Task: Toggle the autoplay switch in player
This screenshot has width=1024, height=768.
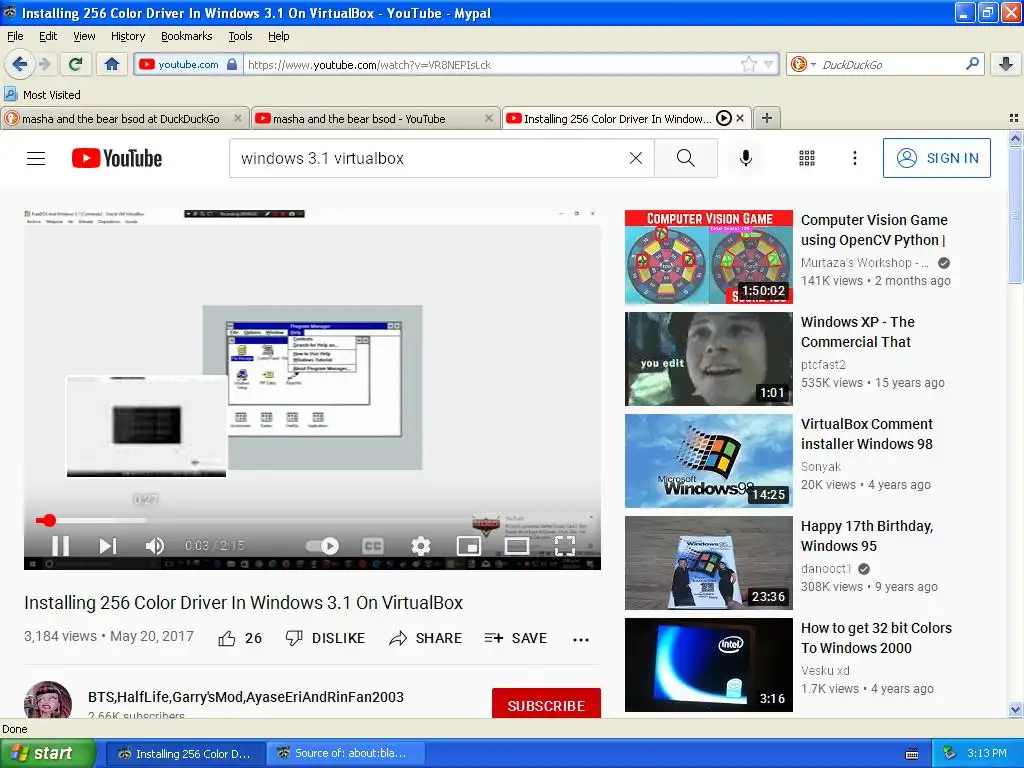Action: [323, 545]
